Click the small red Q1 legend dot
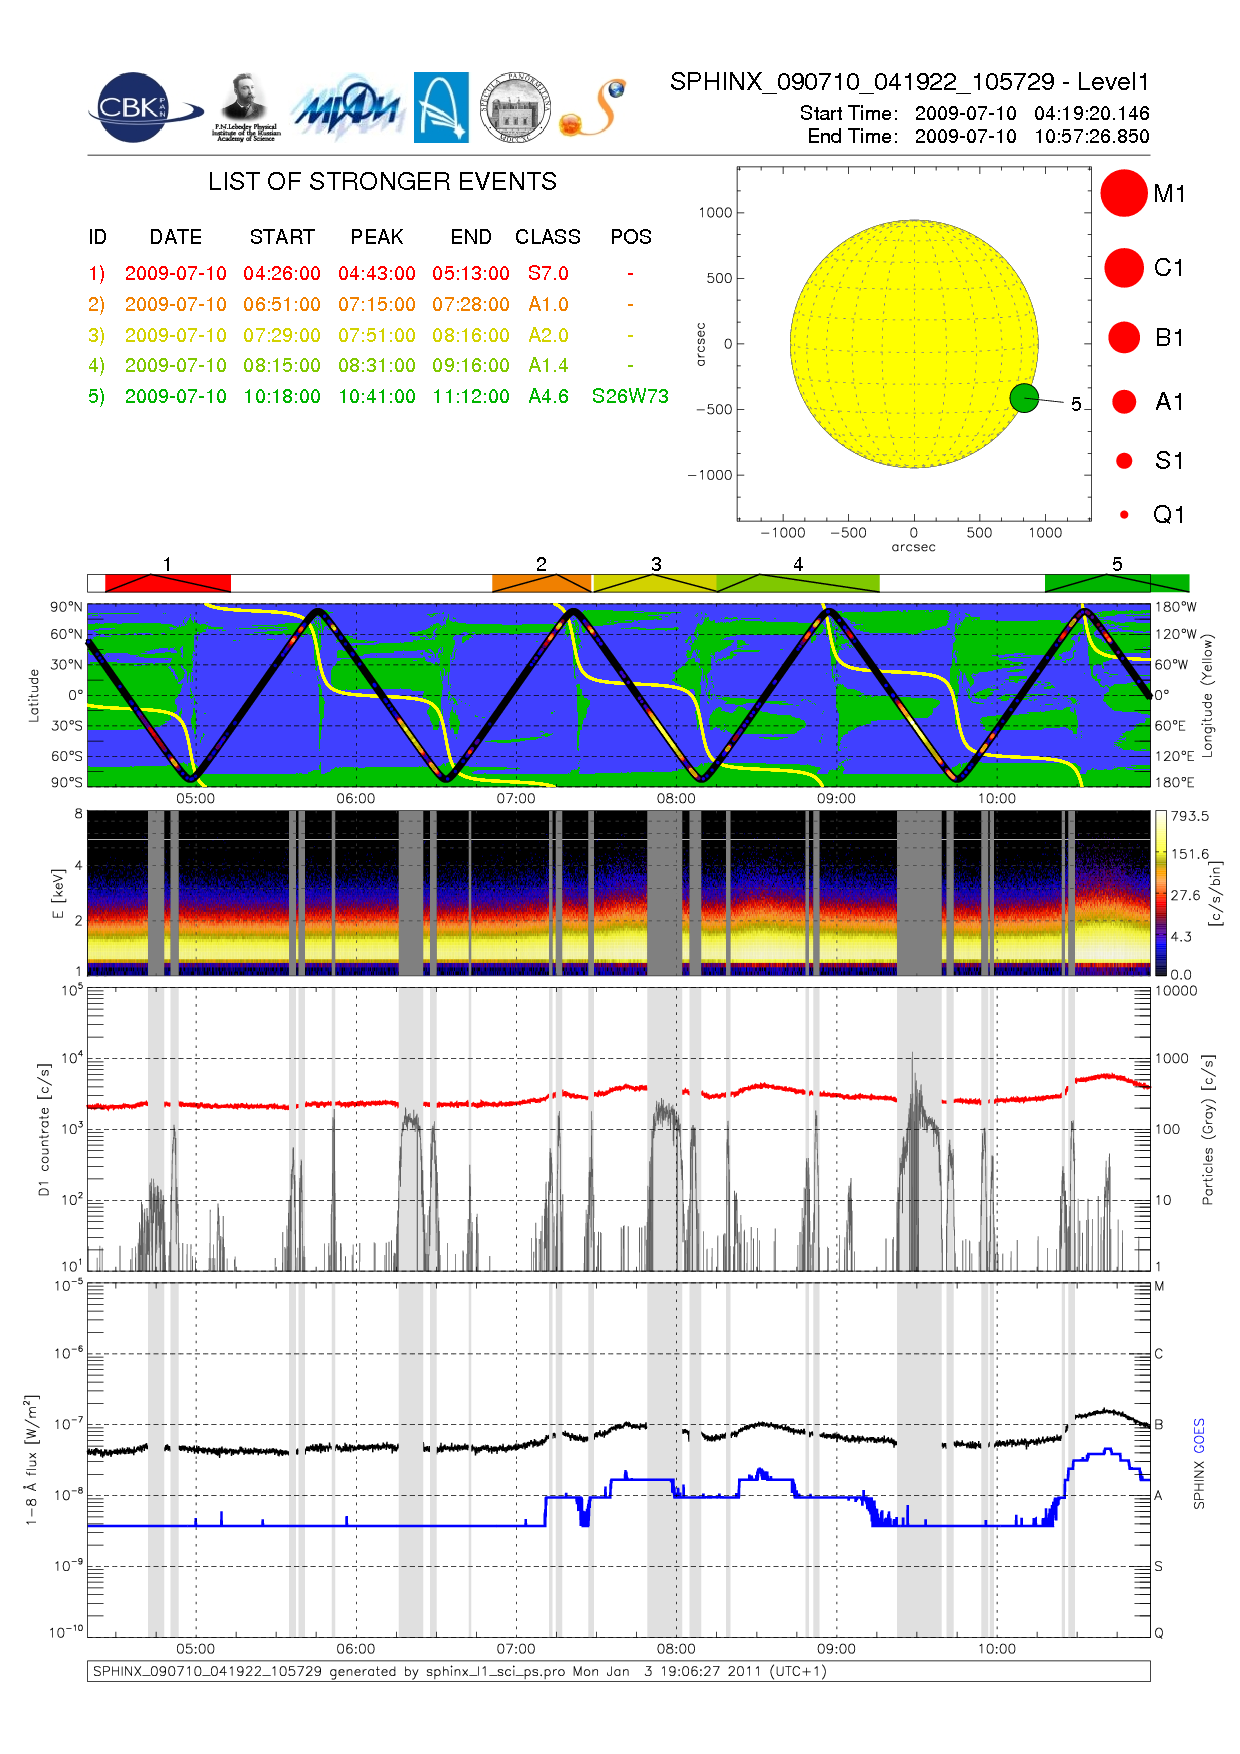1240x1754 pixels. [x=1124, y=515]
